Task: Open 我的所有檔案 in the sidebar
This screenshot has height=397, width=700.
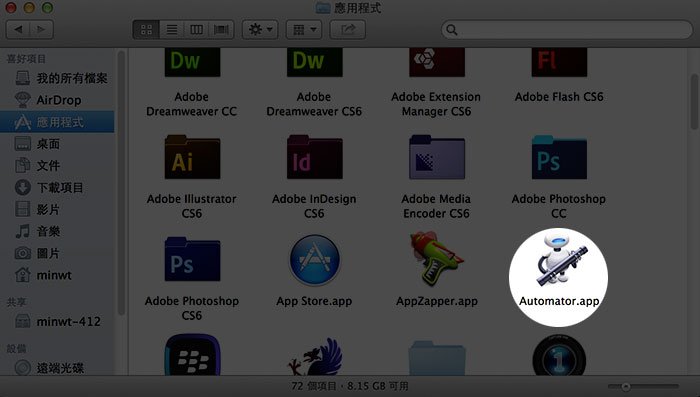Action: coord(57,78)
